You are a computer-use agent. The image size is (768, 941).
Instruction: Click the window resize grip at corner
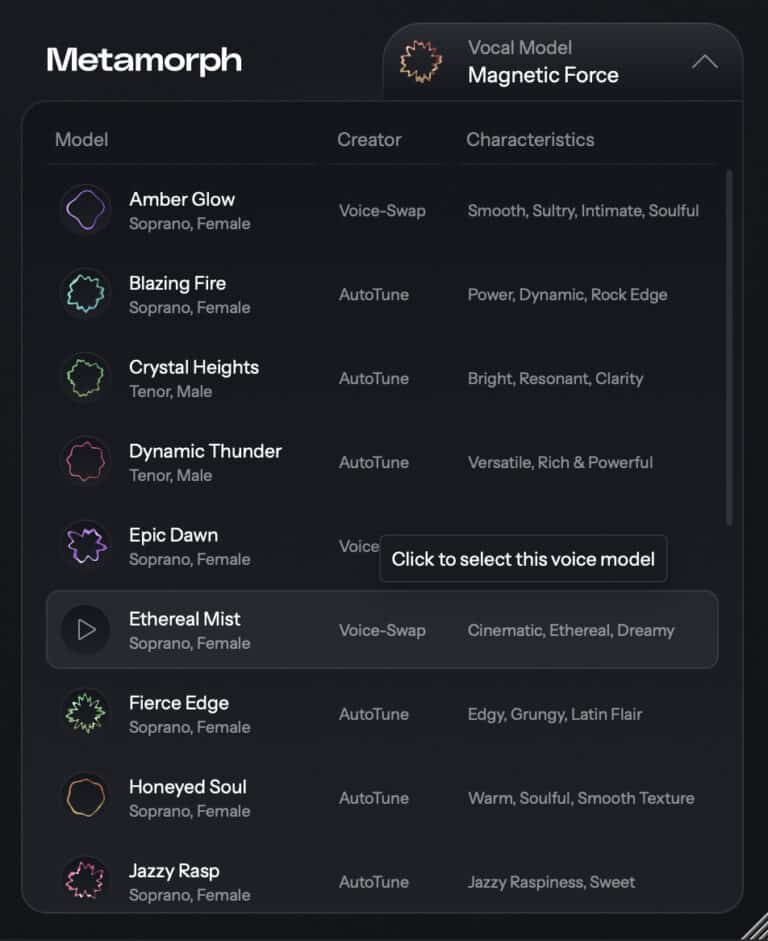coord(752,925)
